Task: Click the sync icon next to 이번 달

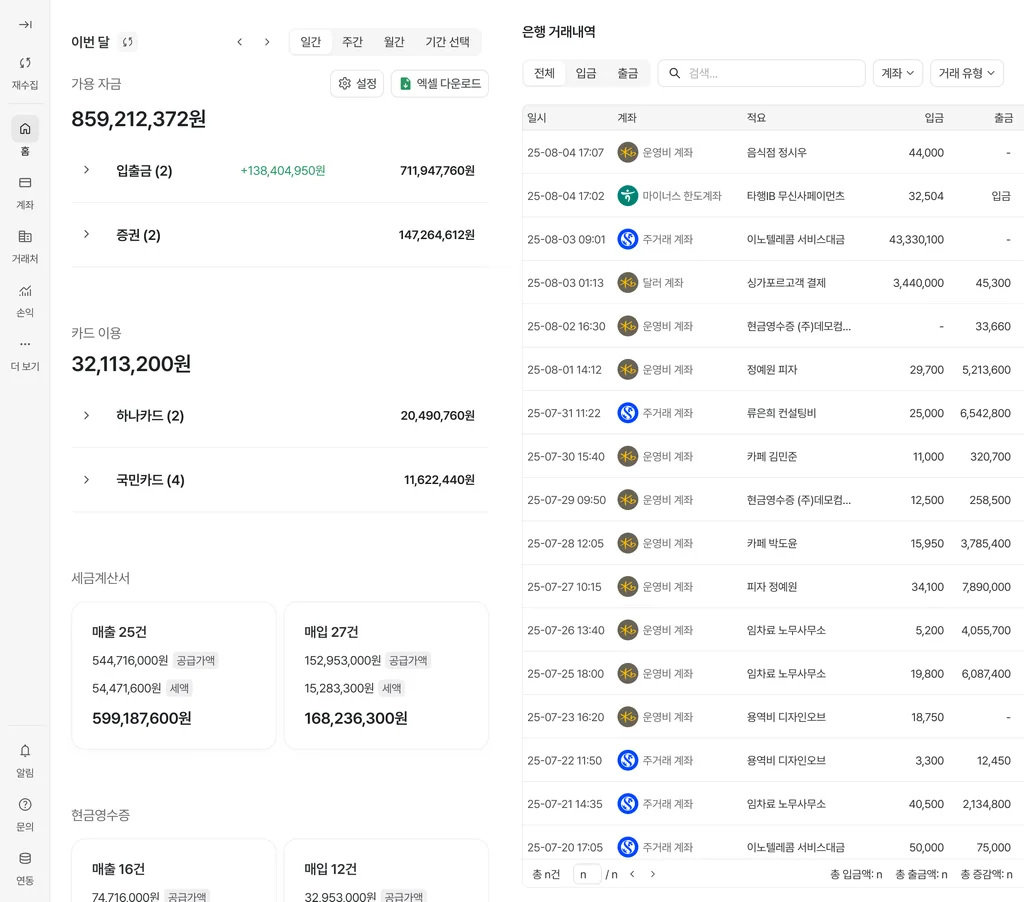Action: [127, 42]
